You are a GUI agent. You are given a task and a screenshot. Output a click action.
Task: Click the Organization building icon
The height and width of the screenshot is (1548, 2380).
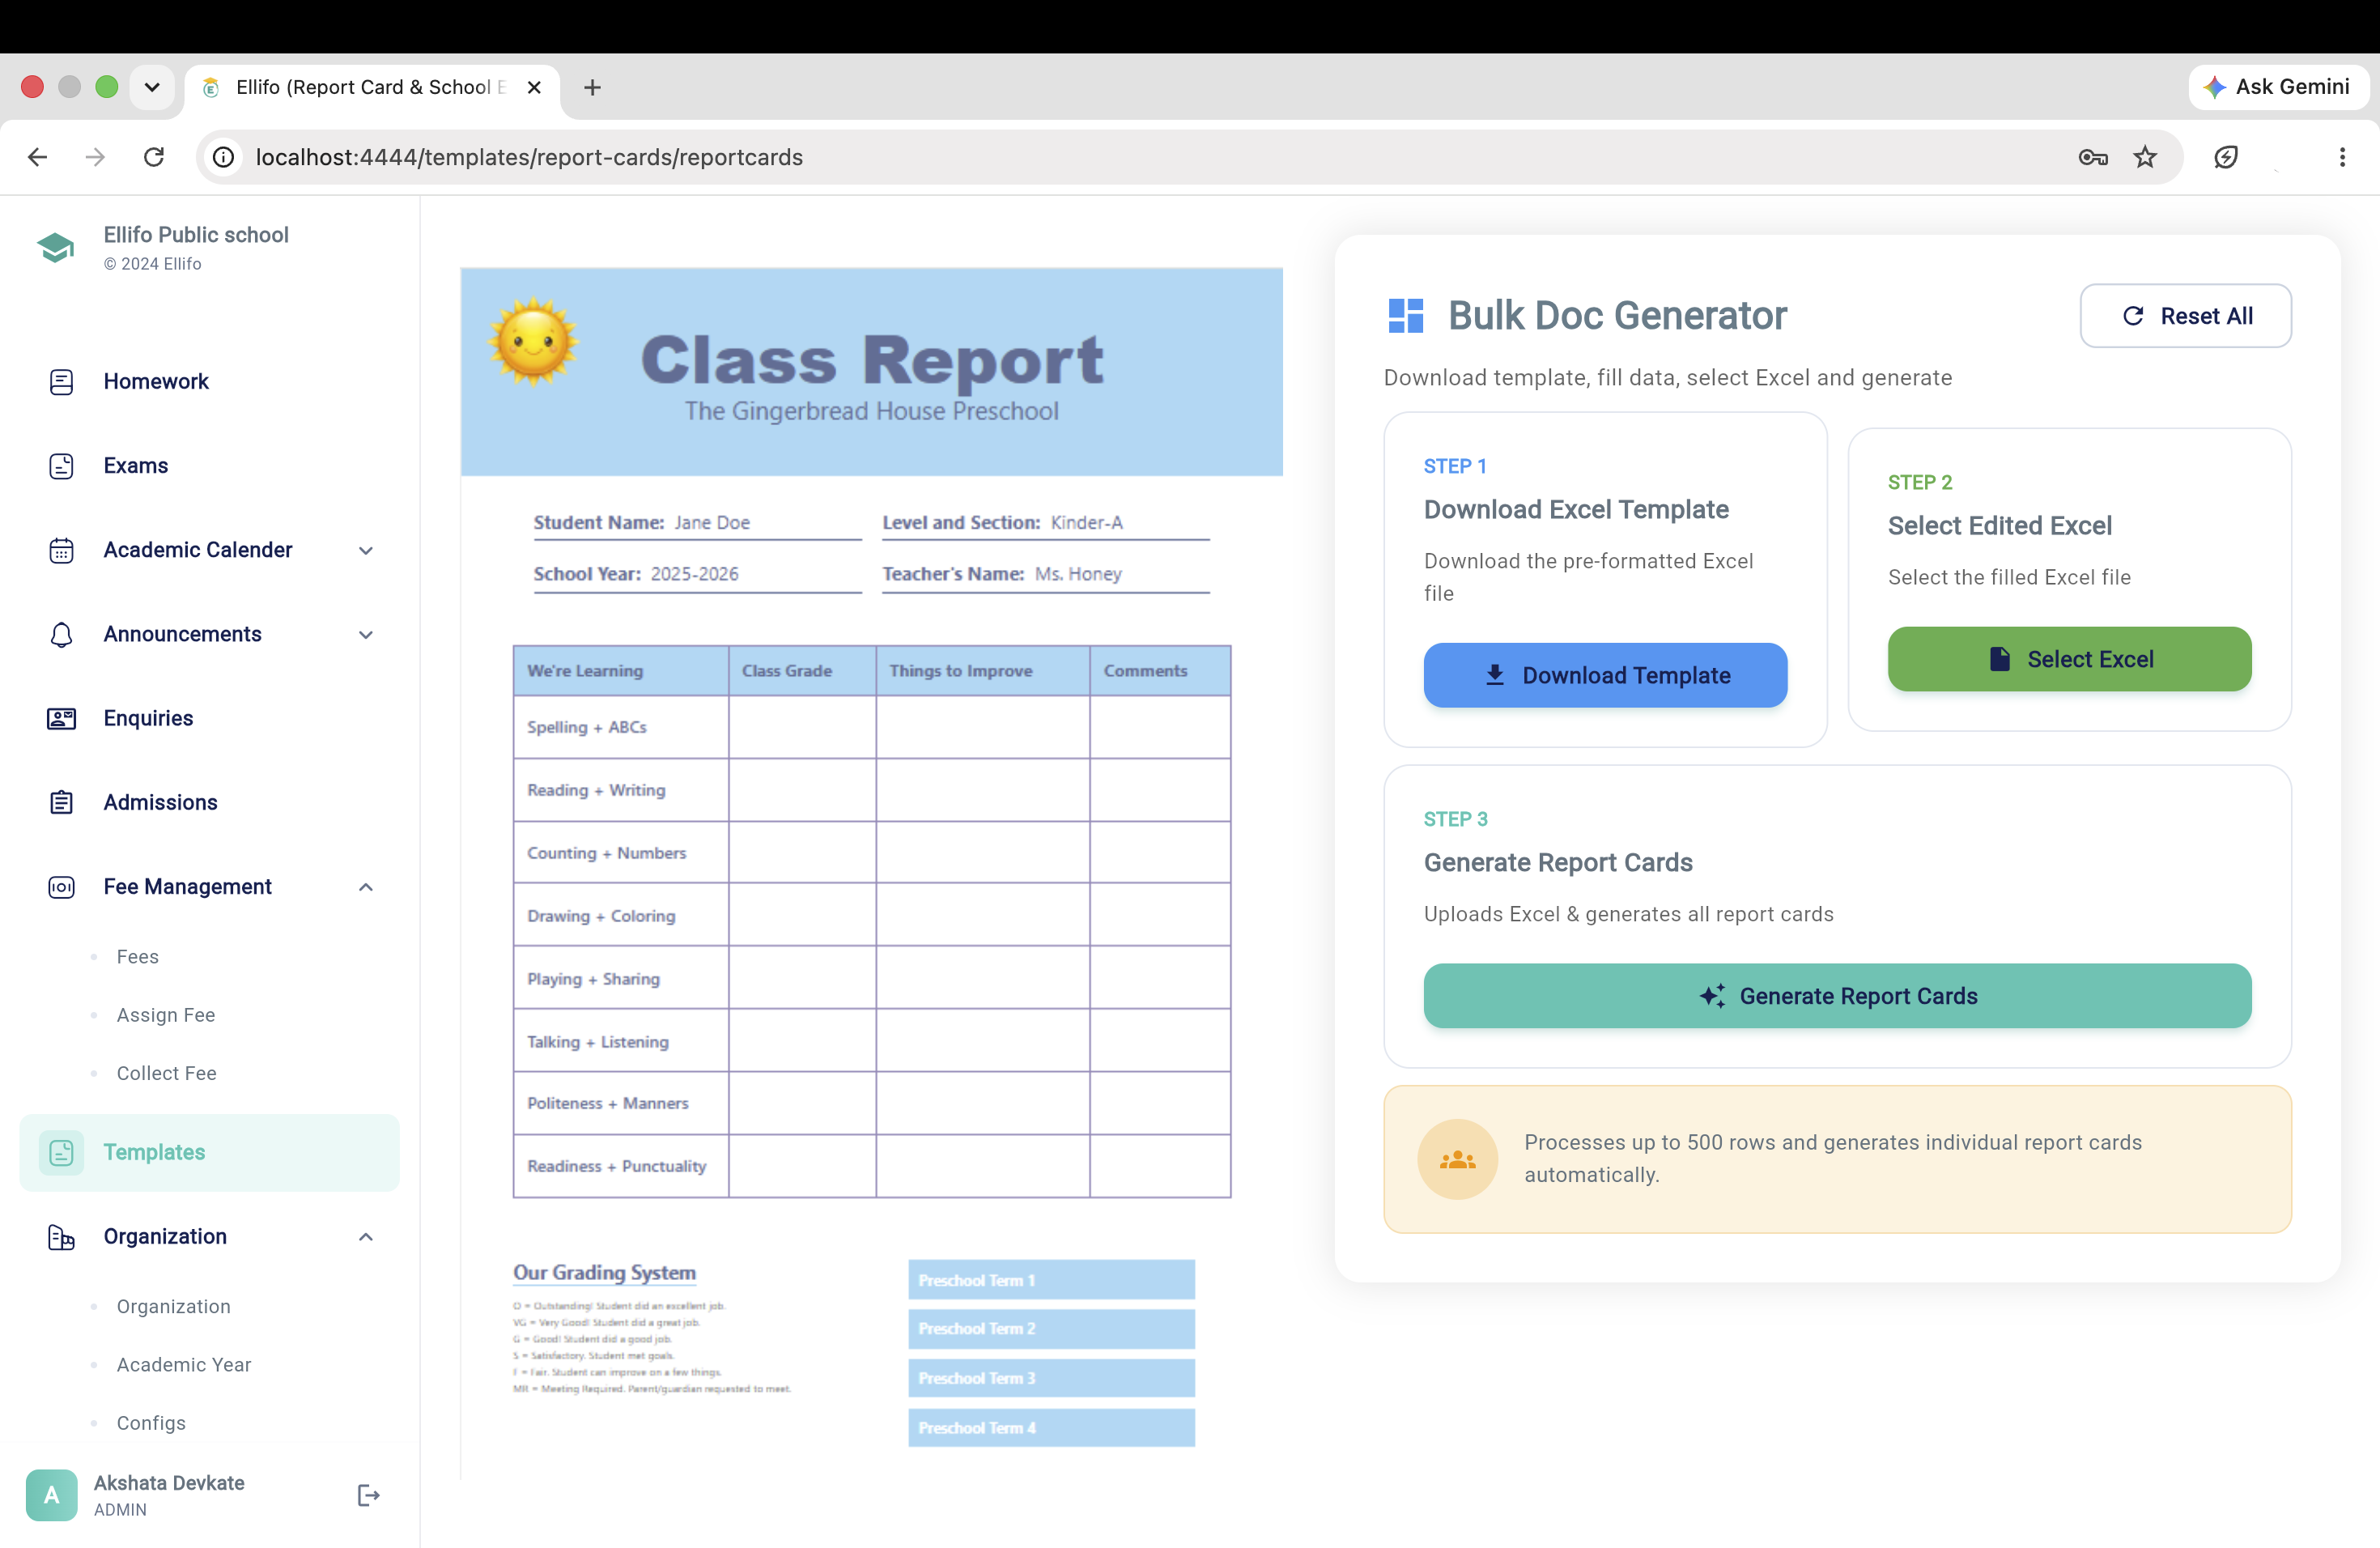[61, 1237]
